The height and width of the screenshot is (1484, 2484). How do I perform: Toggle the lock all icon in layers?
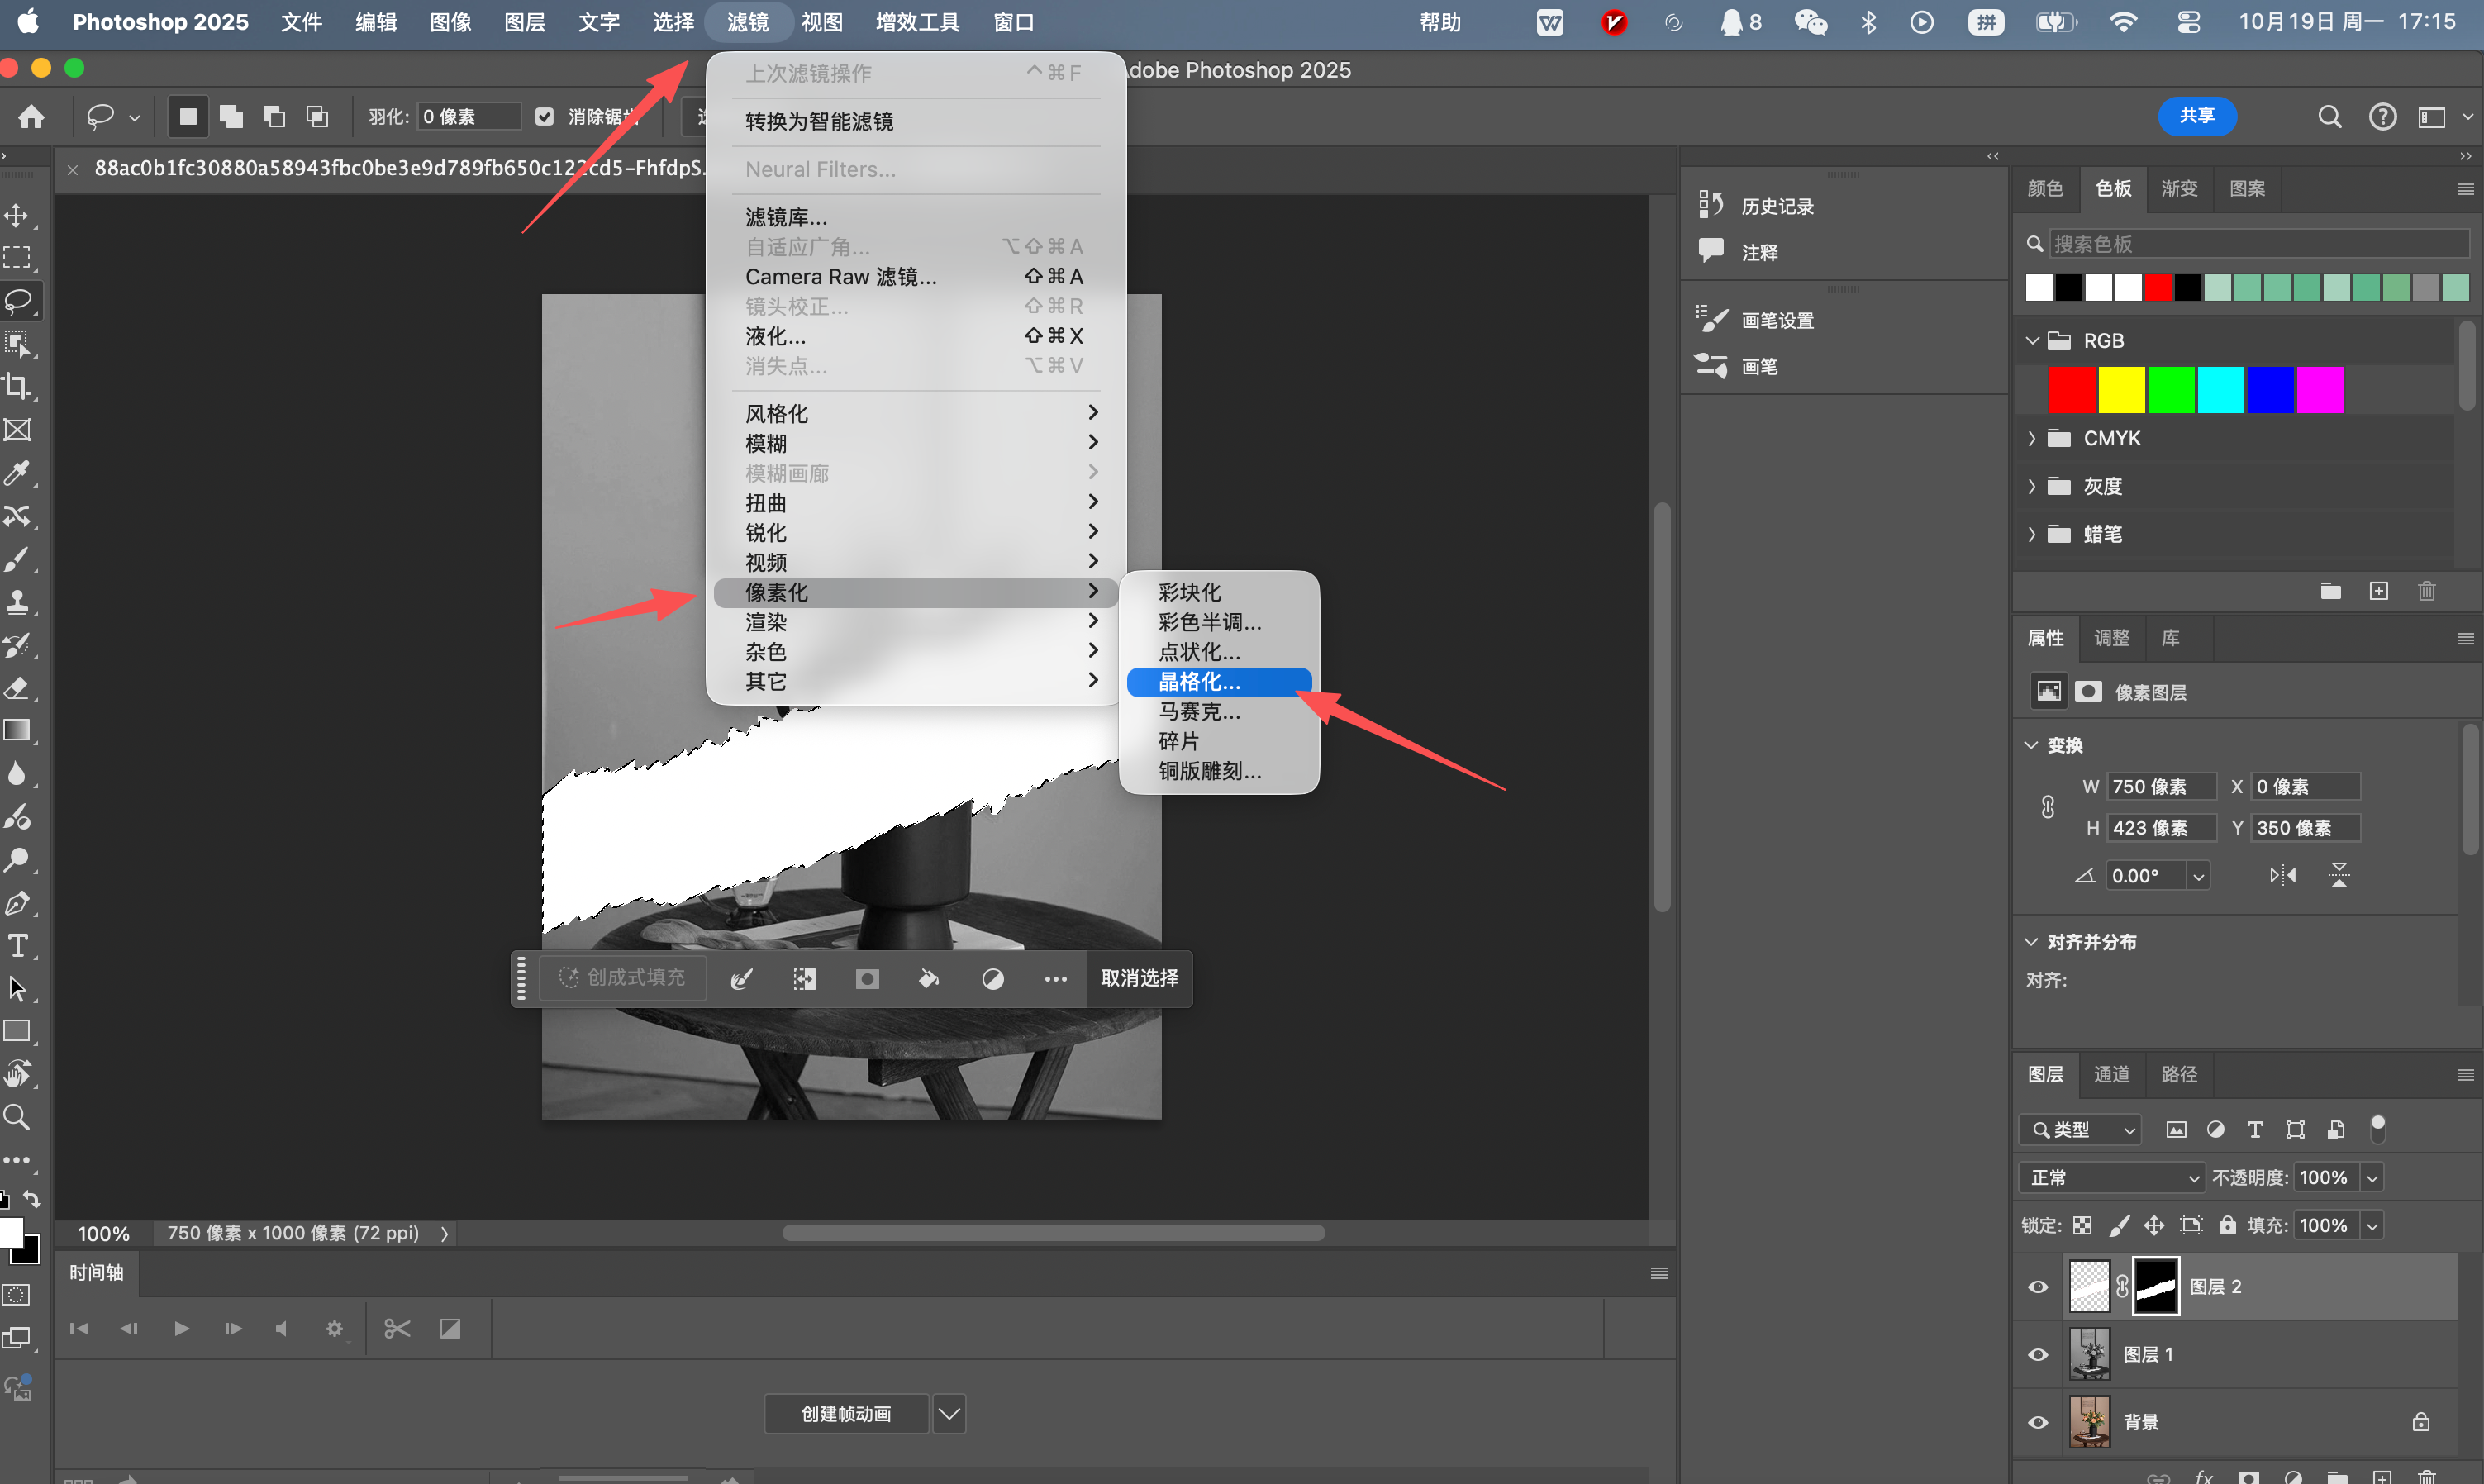click(2227, 1225)
